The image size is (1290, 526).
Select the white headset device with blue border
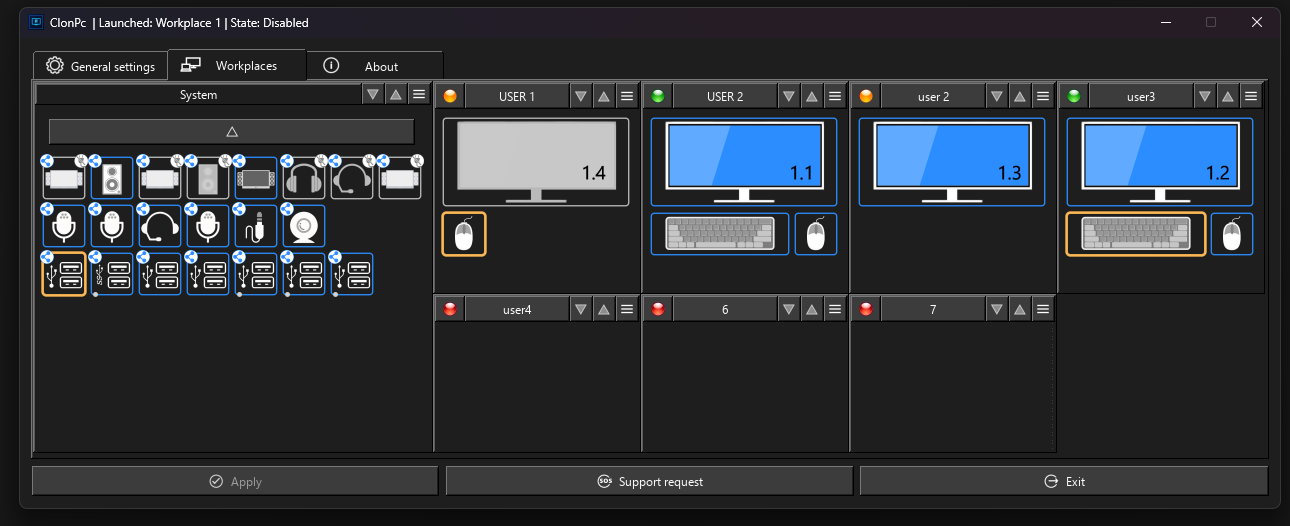pyautogui.click(x=160, y=226)
